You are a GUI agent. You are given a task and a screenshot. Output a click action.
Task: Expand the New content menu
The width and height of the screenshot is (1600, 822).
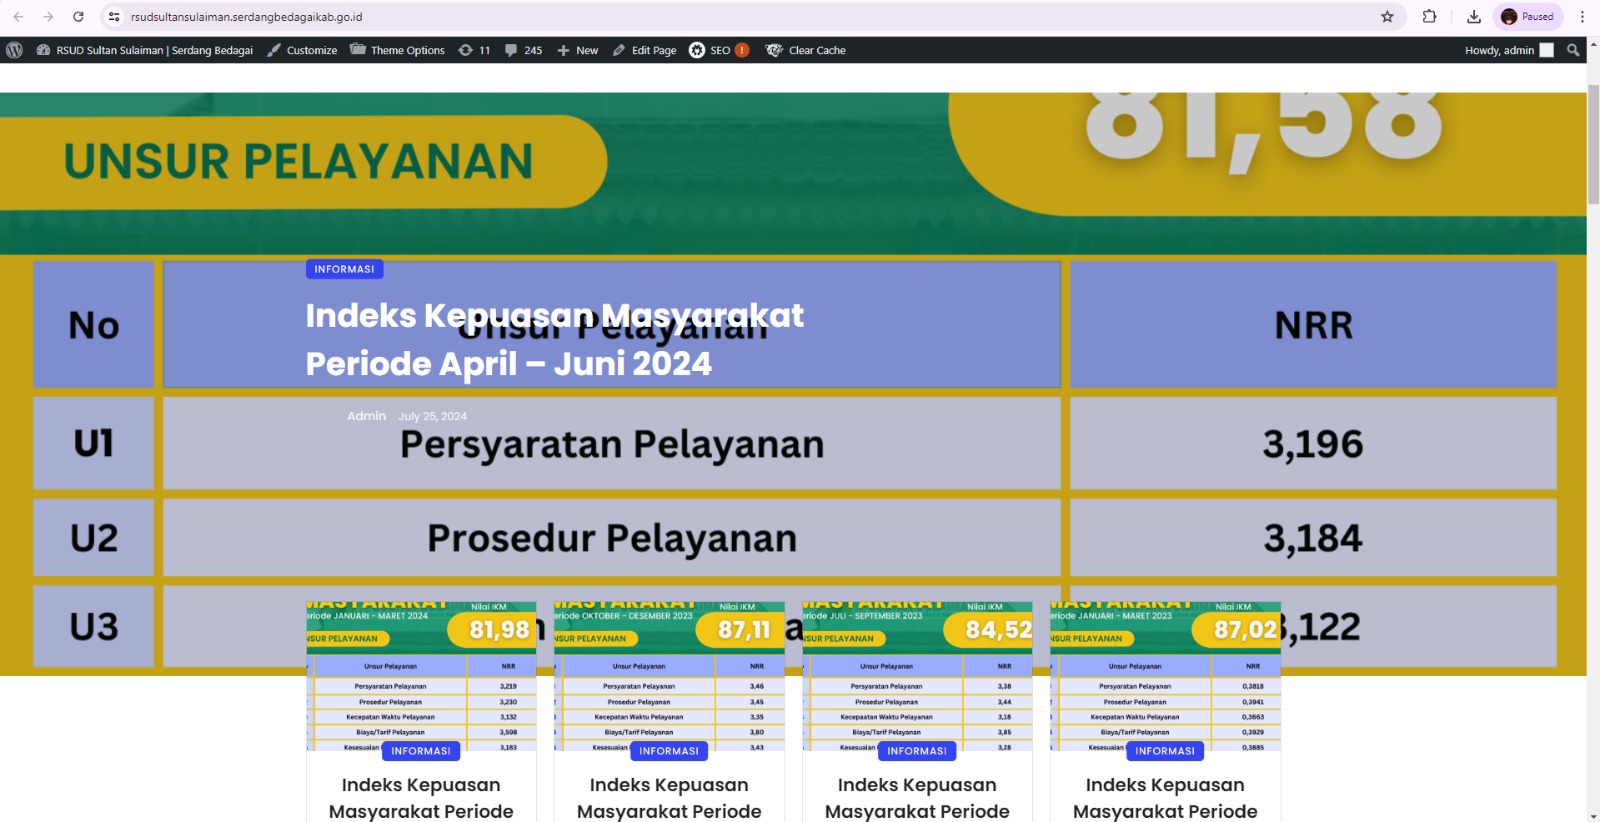point(577,50)
